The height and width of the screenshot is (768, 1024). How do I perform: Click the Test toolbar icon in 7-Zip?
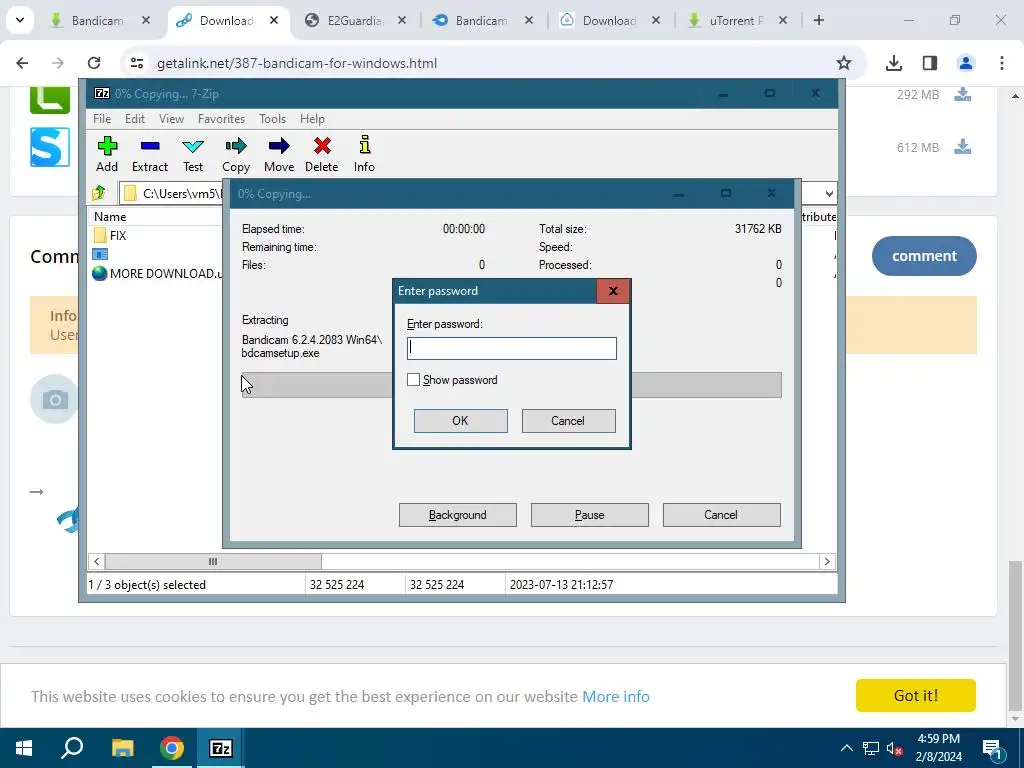193,154
